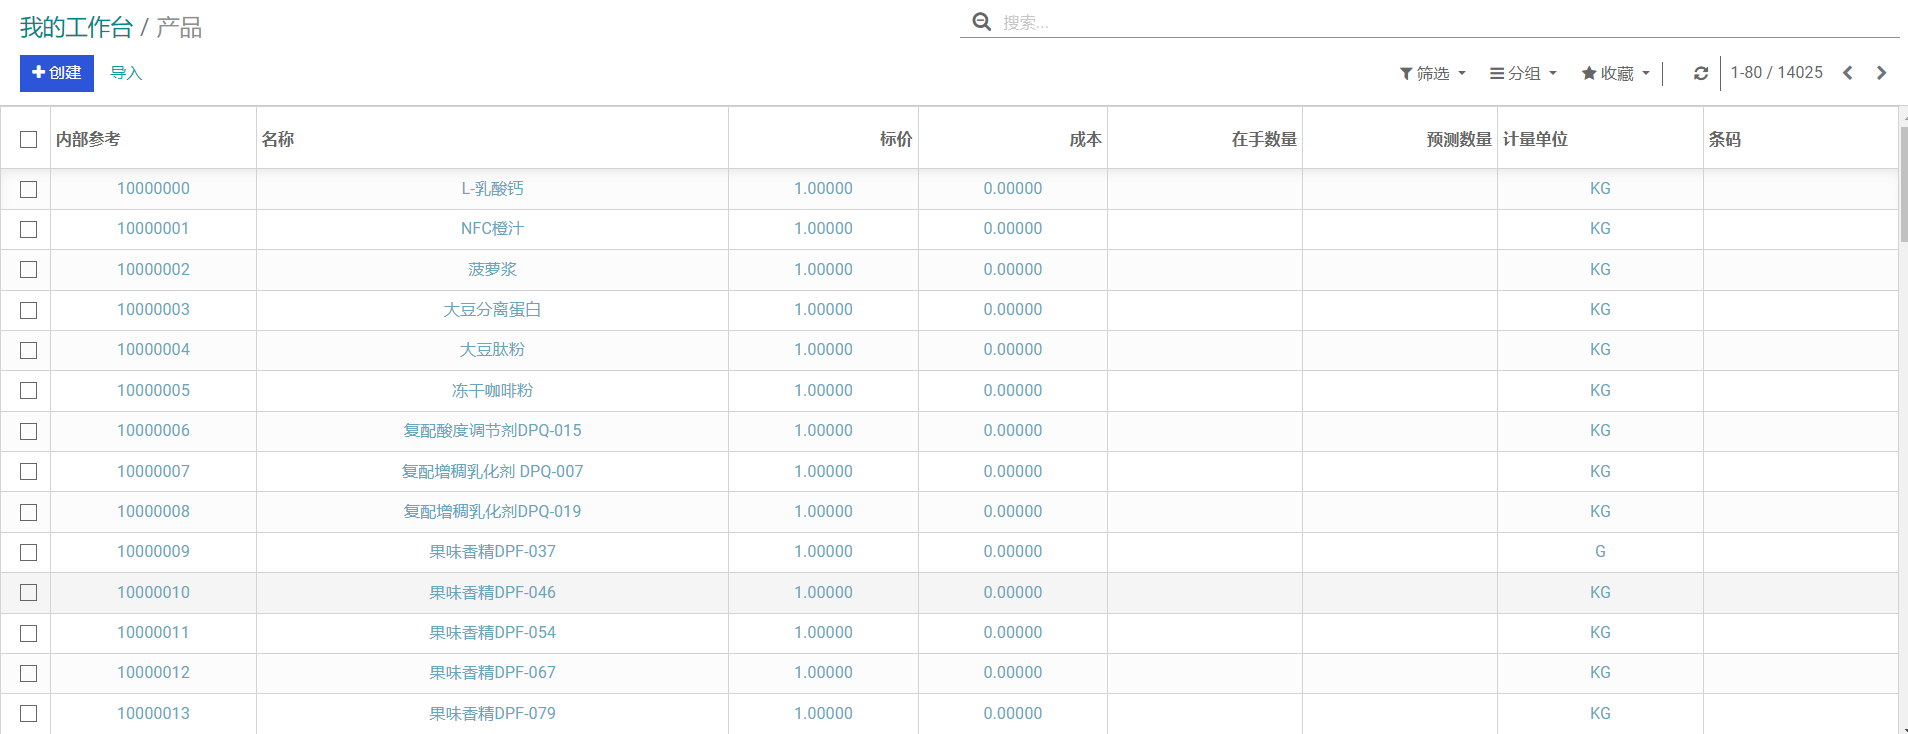This screenshot has height=734, width=1908.
Task: Open 我的工作台 breadcrumb link
Action: pyautogui.click(x=76, y=27)
